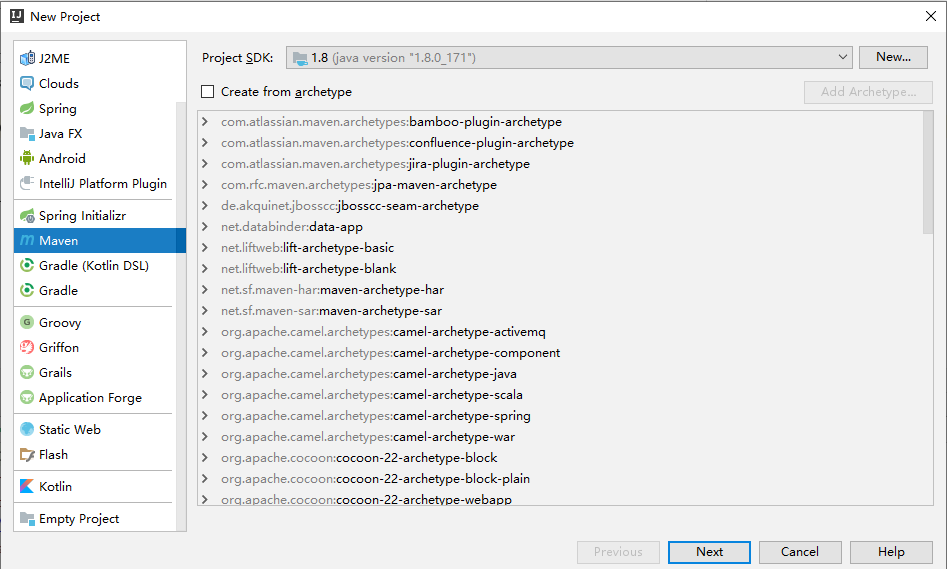Expand the lift-archetype-basic node
Image resolution: width=947 pixels, height=569 pixels.
point(205,248)
